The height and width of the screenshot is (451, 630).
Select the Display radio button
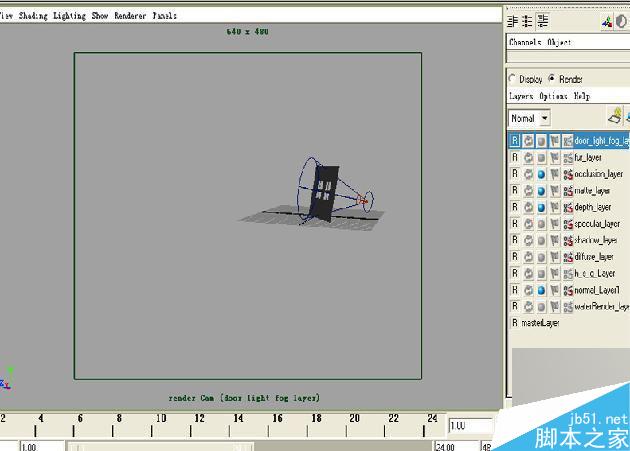click(512, 78)
